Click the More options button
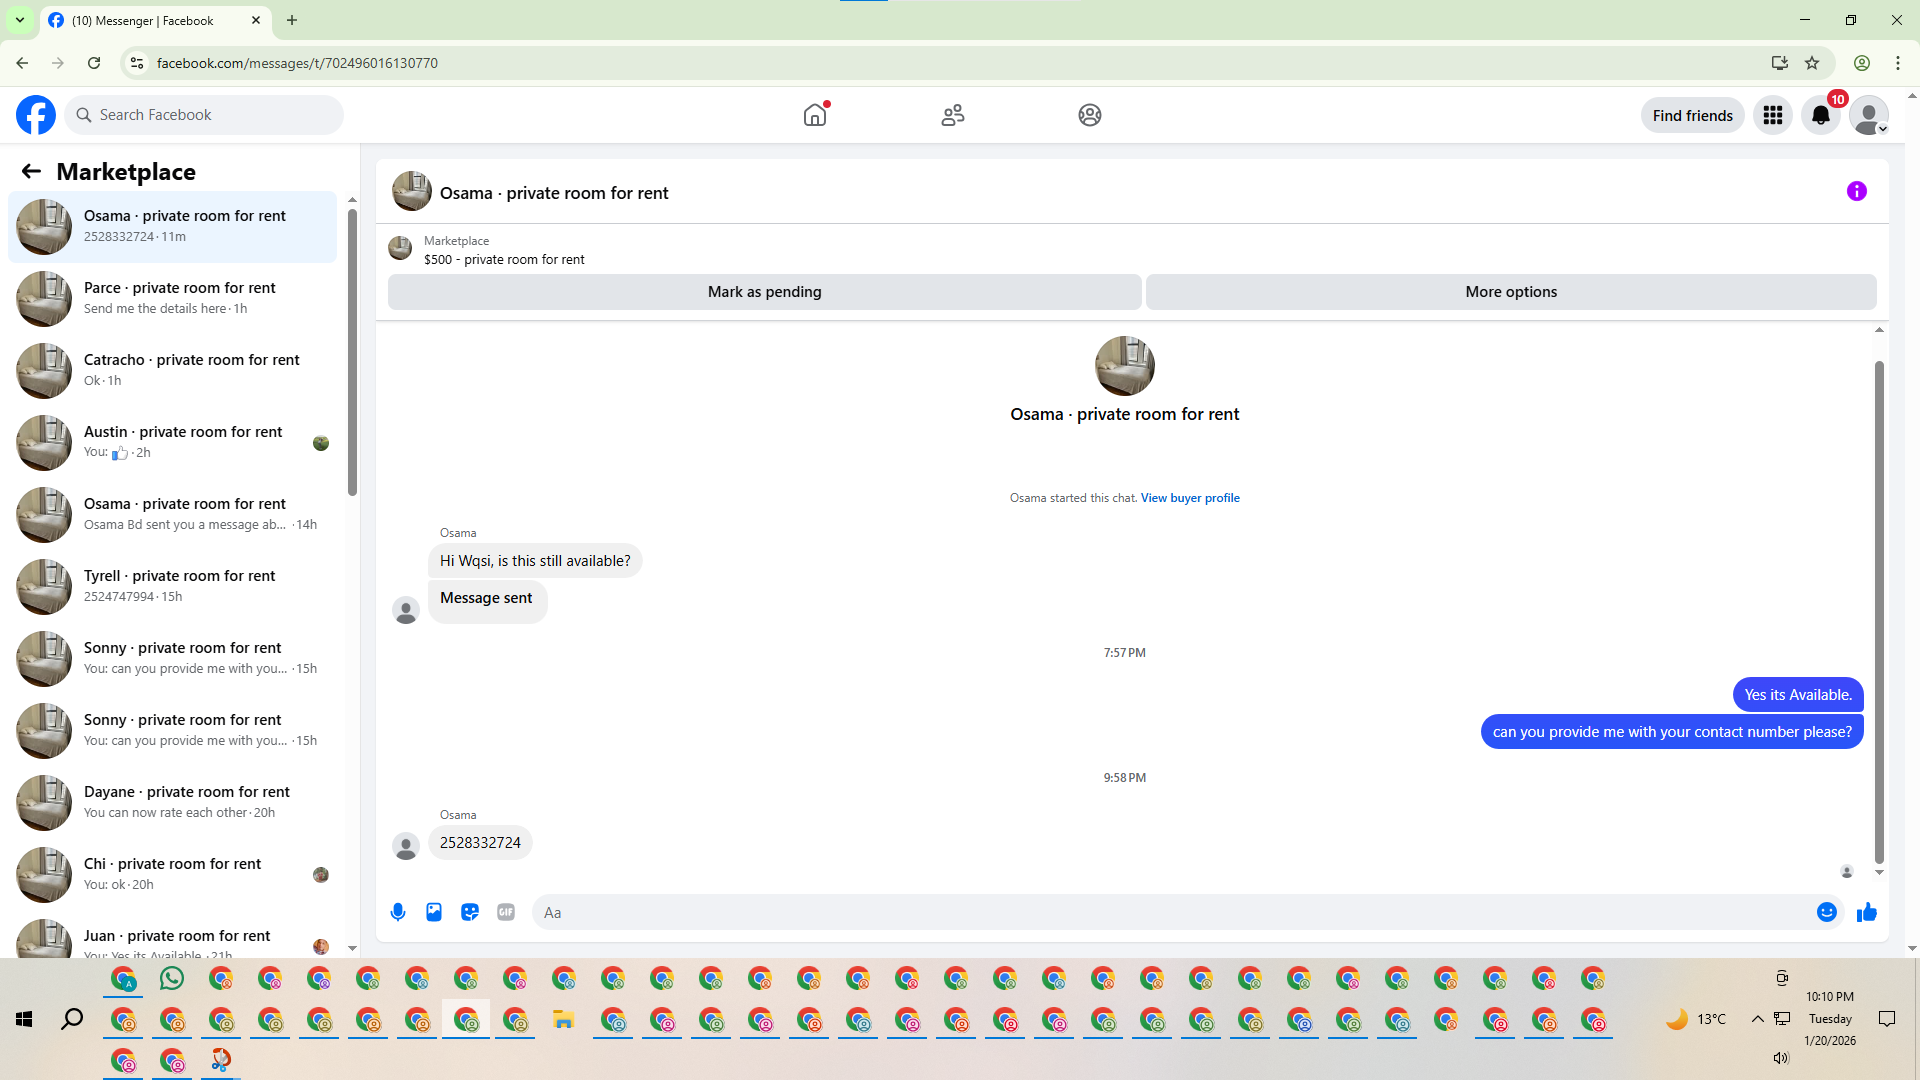Screen dimensions: 1920x1080 [1511, 292]
